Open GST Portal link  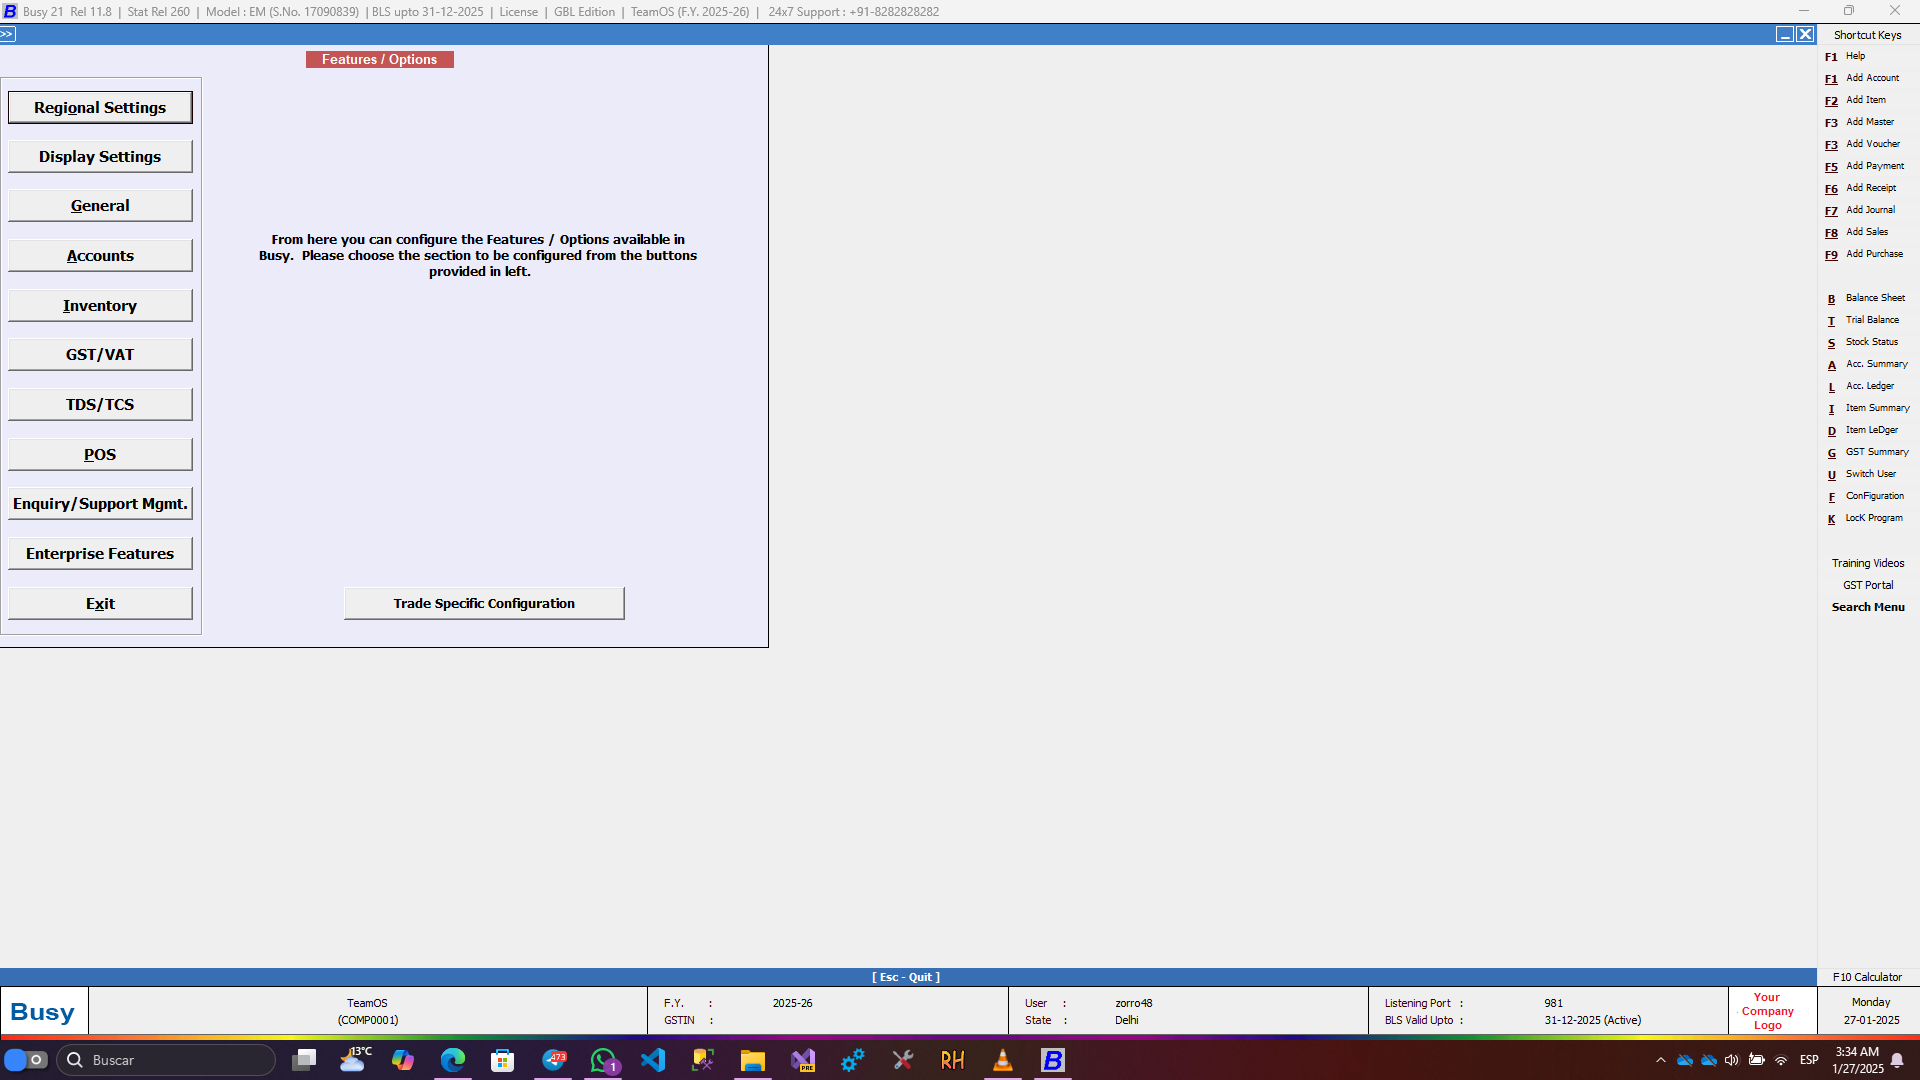pyautogui.click(x=1868, y=585)
